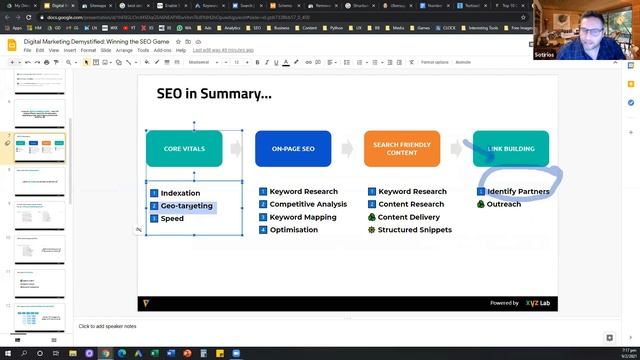The width and height of the screenshot is (640, 360).
Task: Click the redo arrow in the toolbar
Action: 37,62
